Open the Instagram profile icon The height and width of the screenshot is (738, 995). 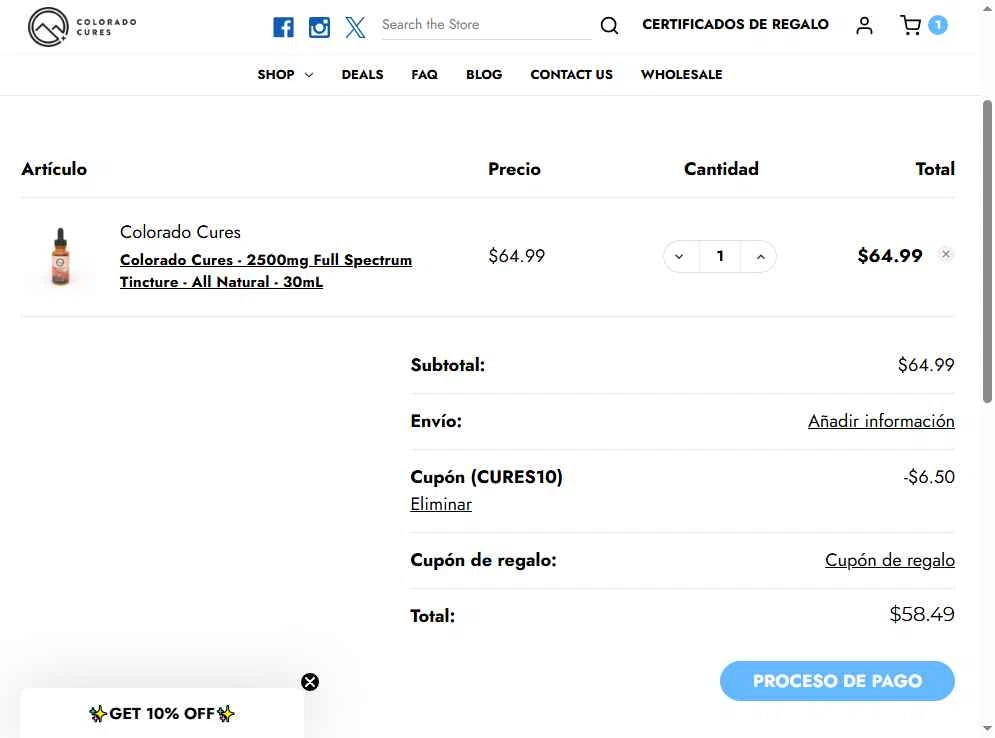pos(319,27)
